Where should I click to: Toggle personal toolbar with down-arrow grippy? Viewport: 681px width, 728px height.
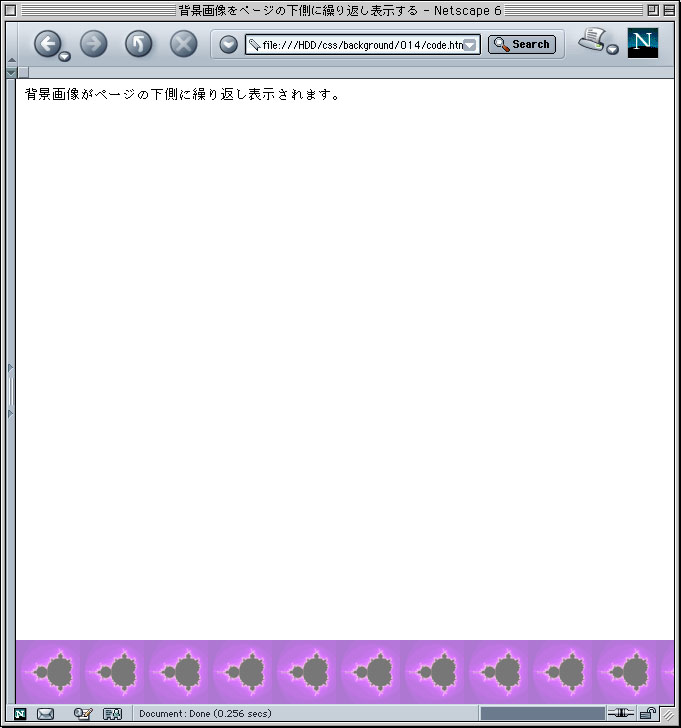pyautogui.click(x=12, y=73)
